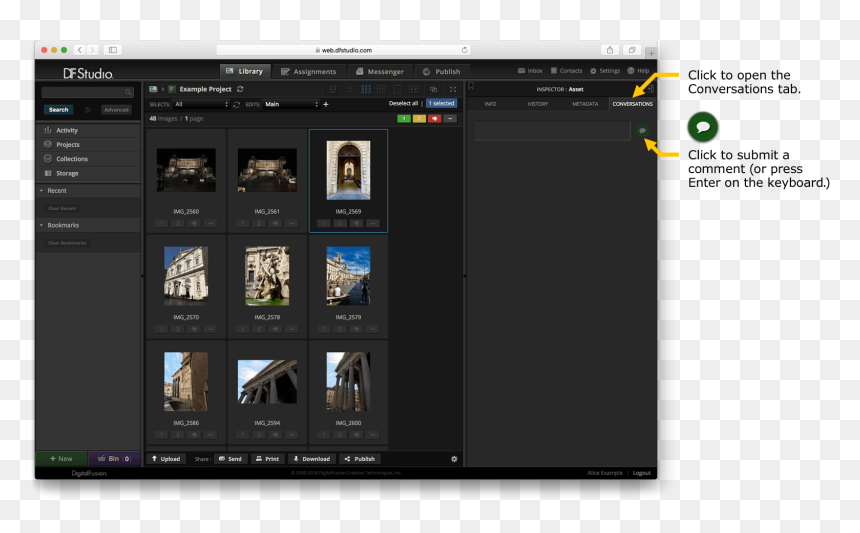Click Deselect all
This screenshot has width=860, height=533.
click(x=403, y=104)
